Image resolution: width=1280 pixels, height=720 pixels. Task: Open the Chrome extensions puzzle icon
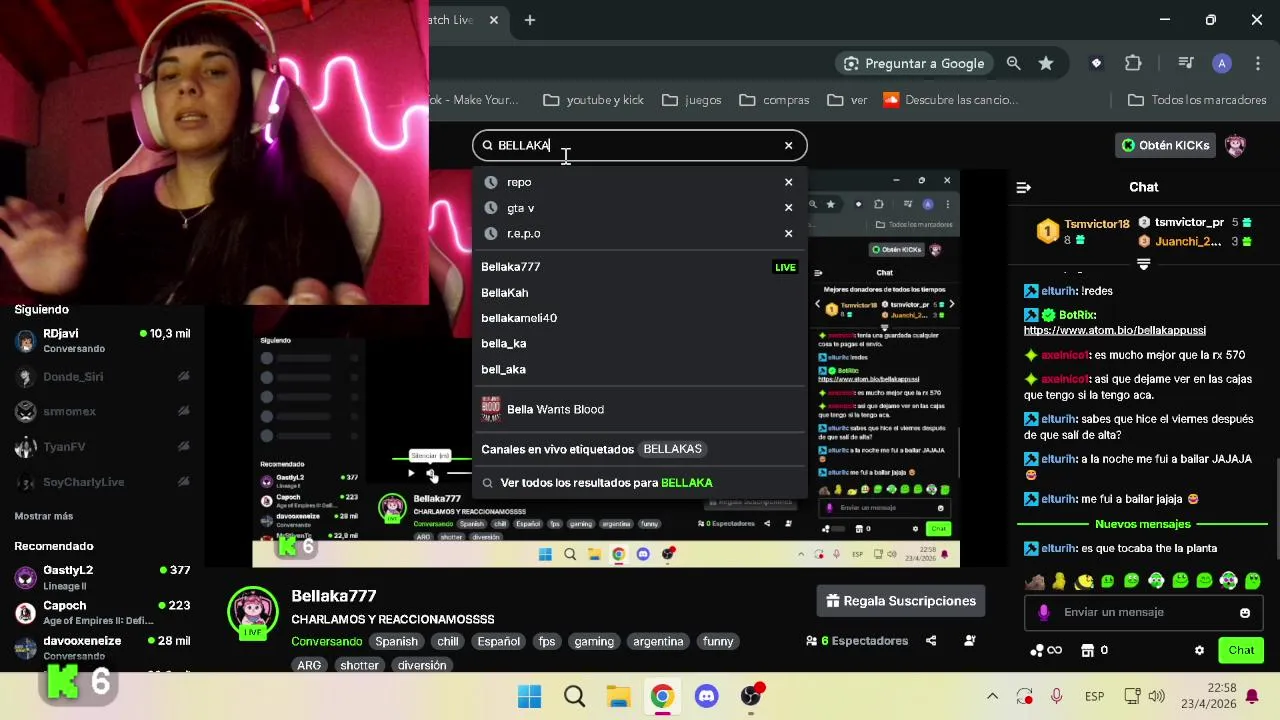point(1133,63)
